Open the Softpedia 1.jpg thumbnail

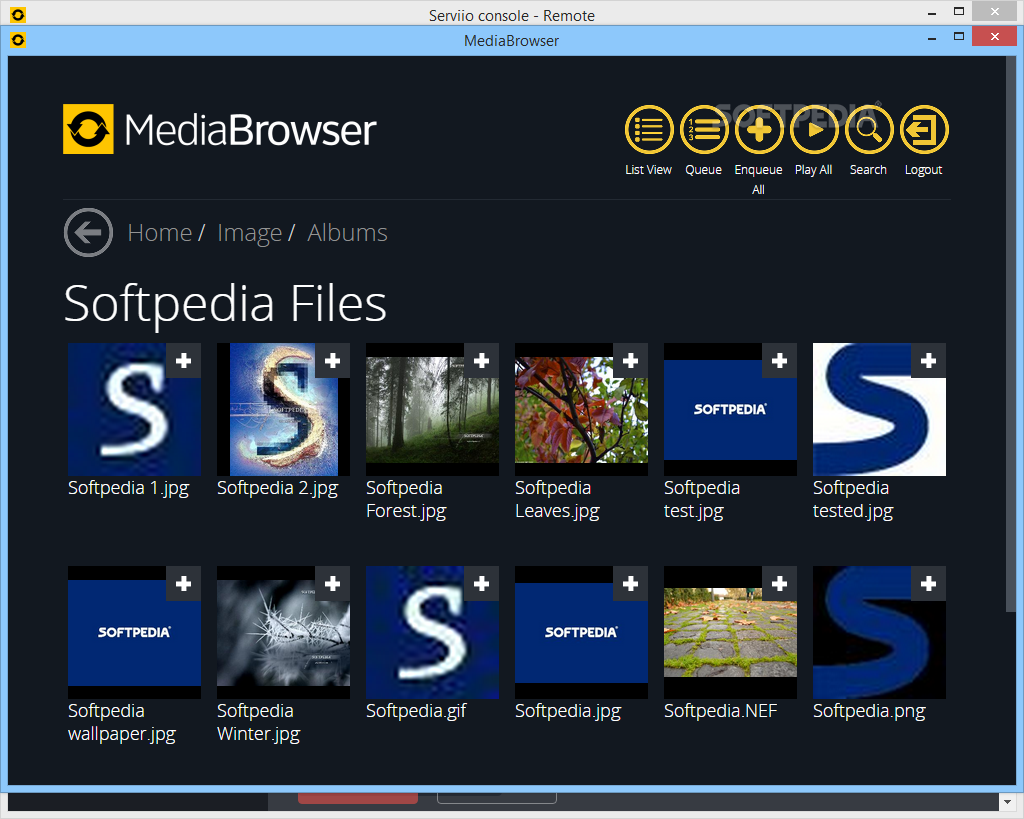pos(135,410)
